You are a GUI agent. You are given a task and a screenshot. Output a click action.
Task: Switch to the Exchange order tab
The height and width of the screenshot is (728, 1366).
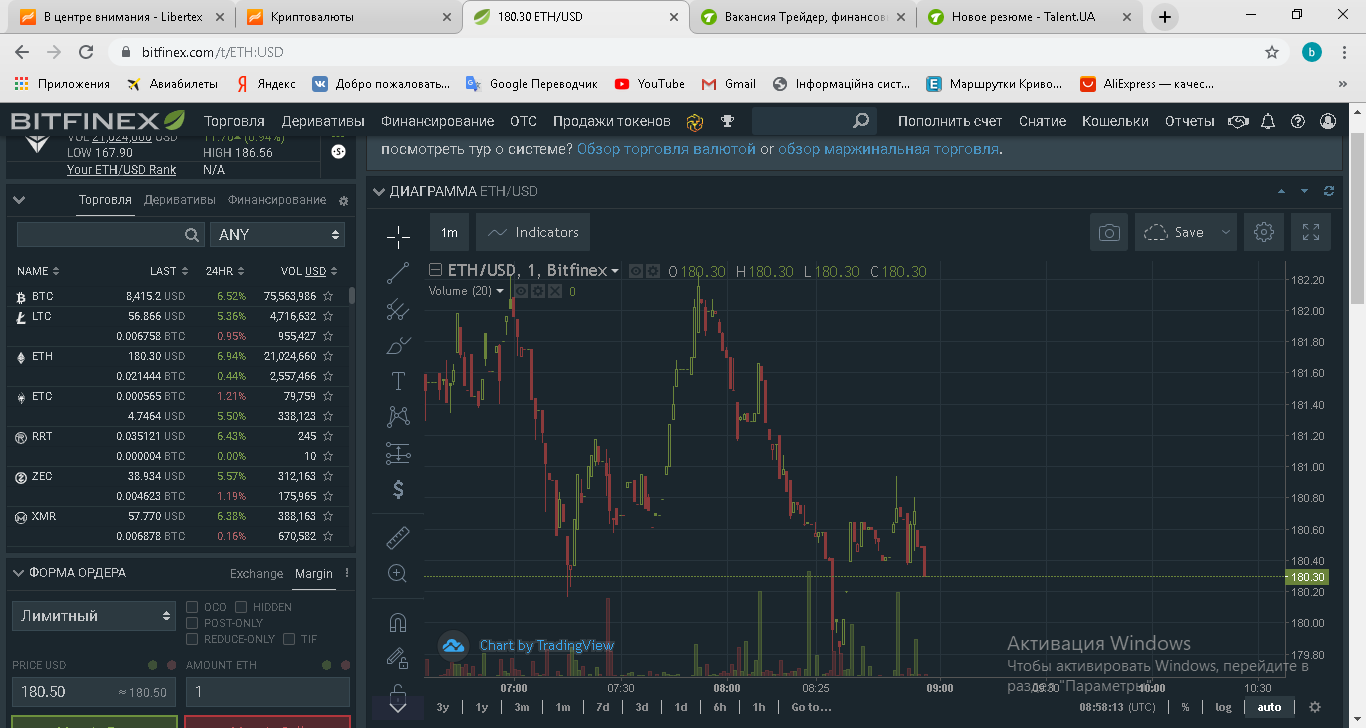point(256,574)
